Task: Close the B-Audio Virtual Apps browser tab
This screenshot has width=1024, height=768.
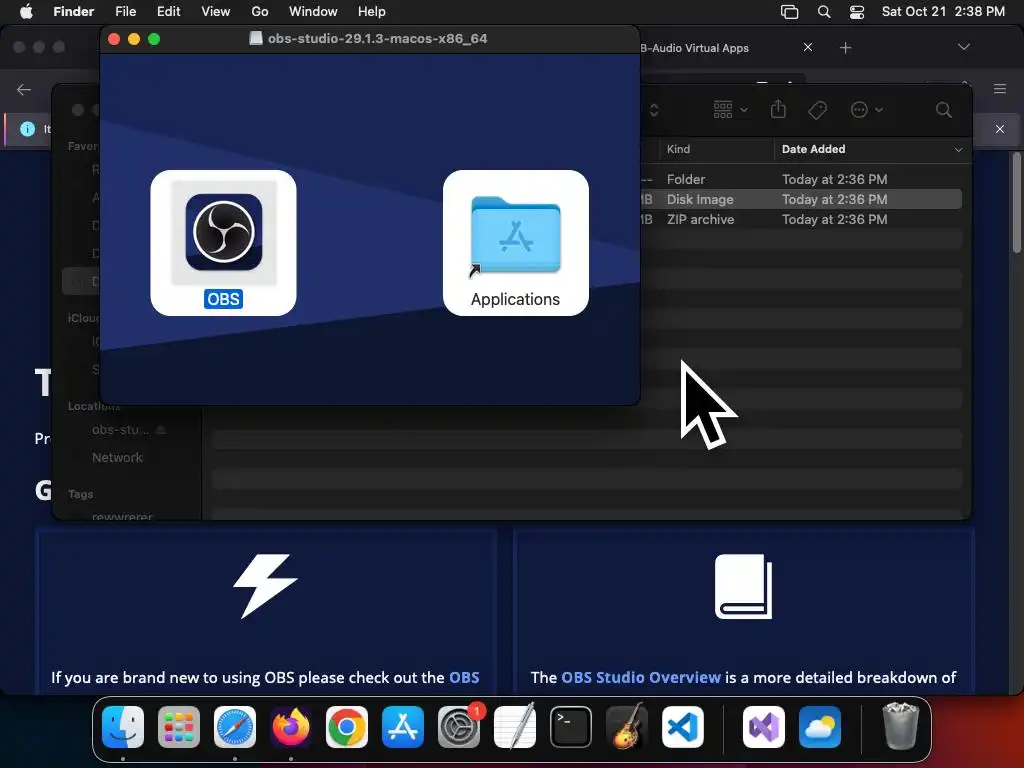Action: [x=808, y=47]
